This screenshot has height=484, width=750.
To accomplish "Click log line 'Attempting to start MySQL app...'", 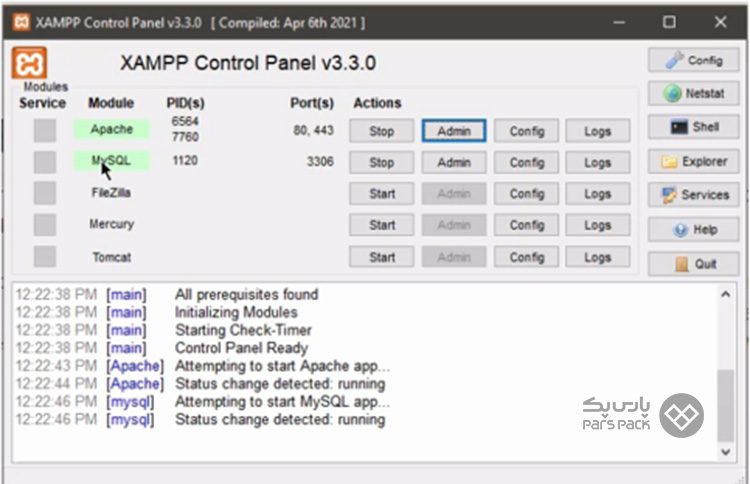I will pyautogui.click(x=283, y=402).
